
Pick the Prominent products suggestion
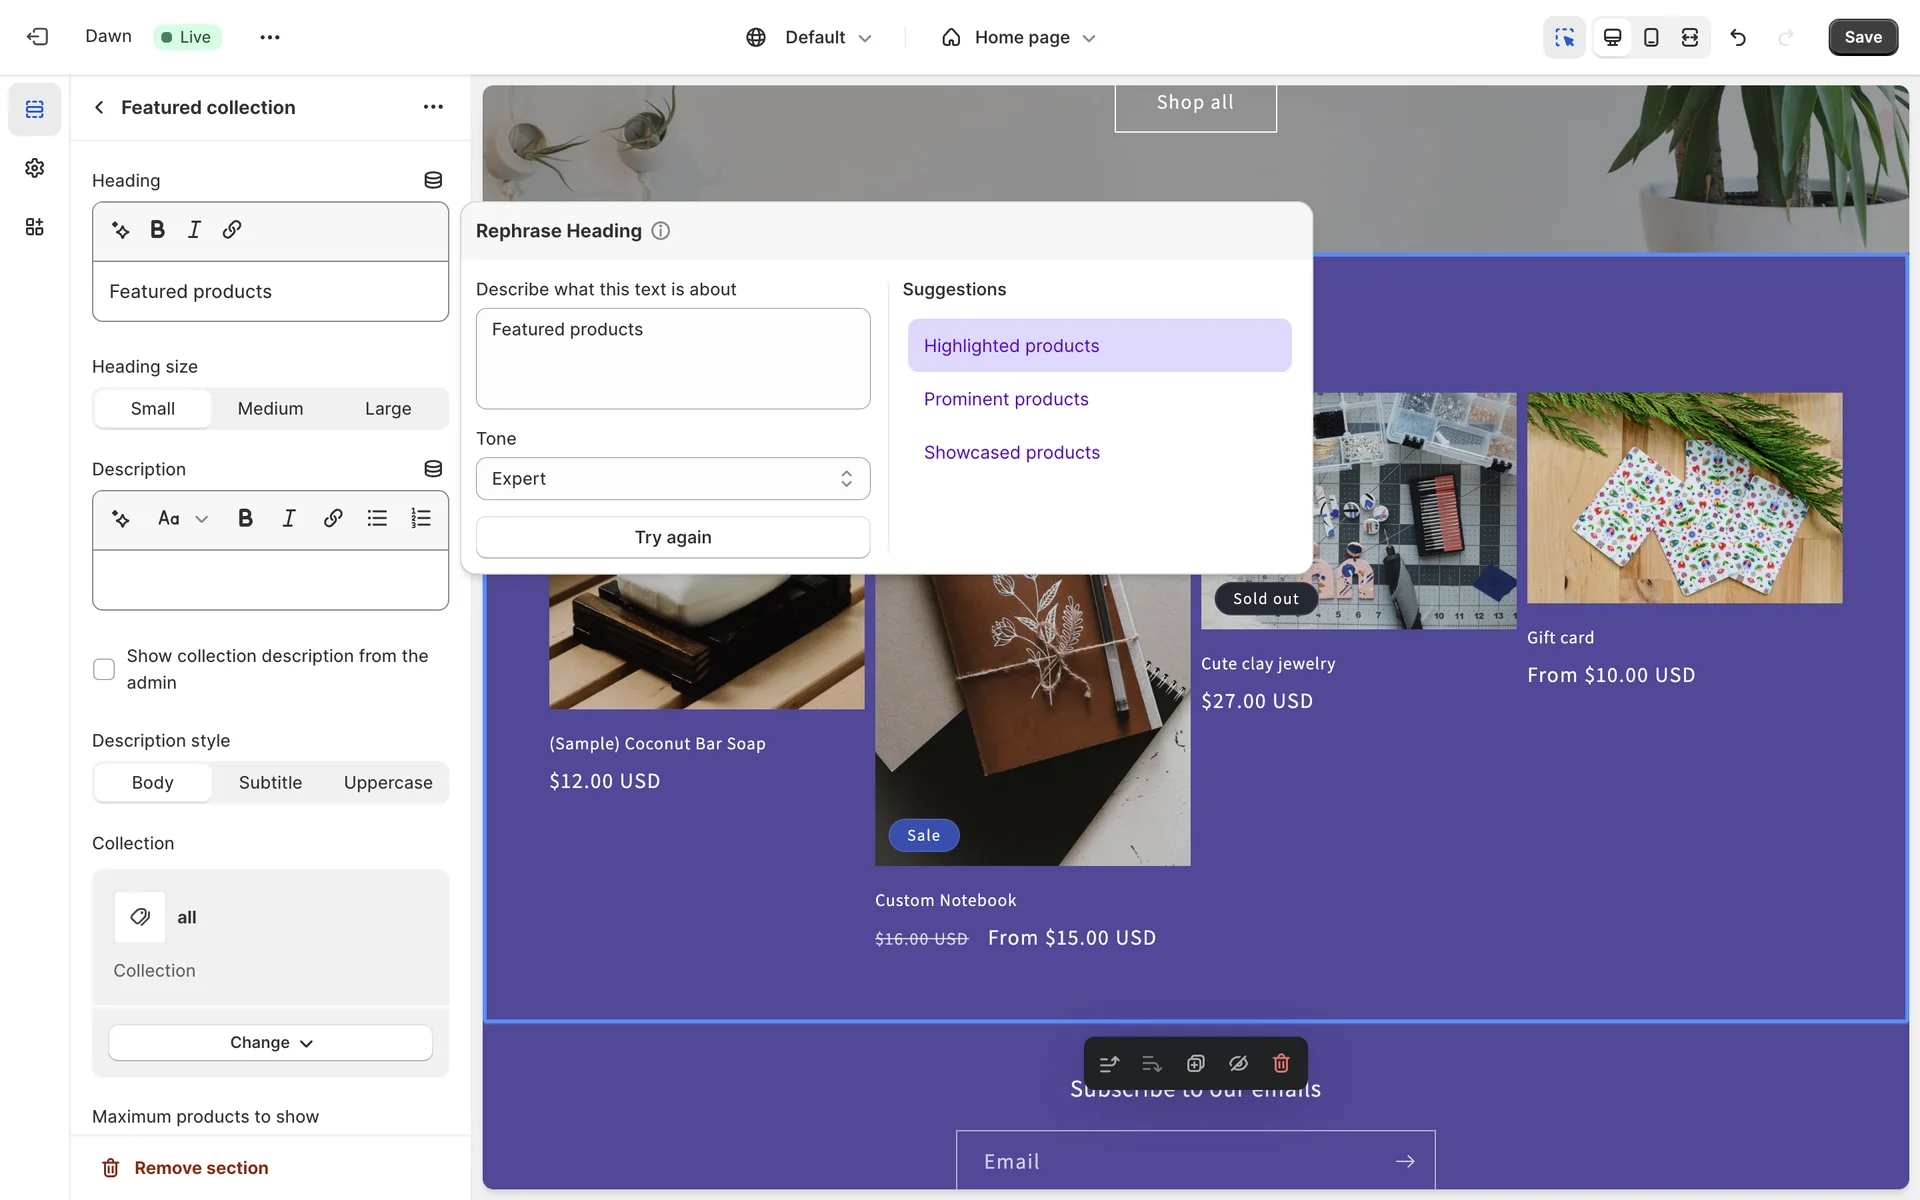(1006, 399)
